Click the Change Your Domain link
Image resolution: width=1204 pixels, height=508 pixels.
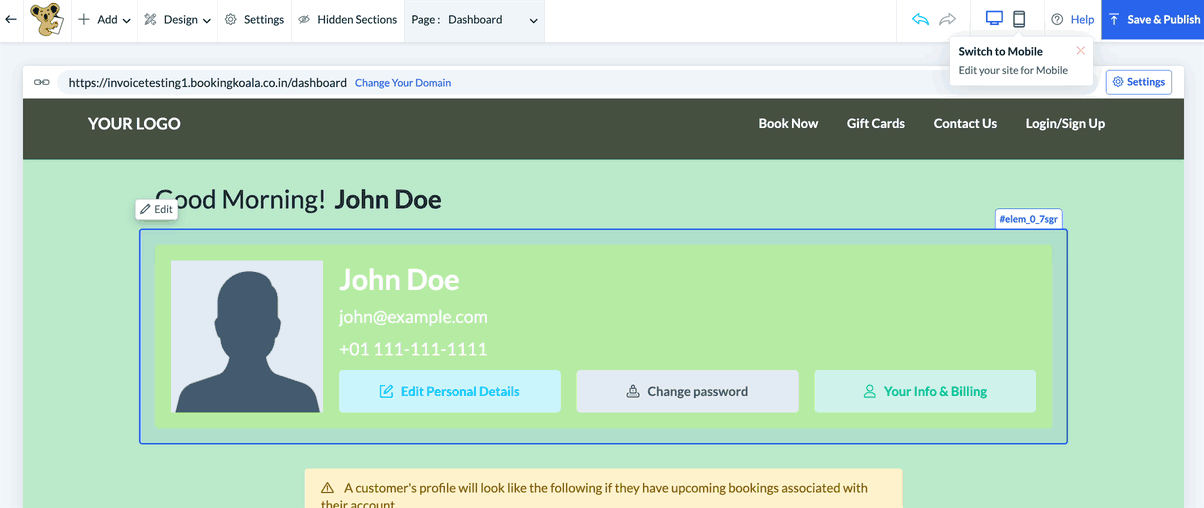coord(403,83)
